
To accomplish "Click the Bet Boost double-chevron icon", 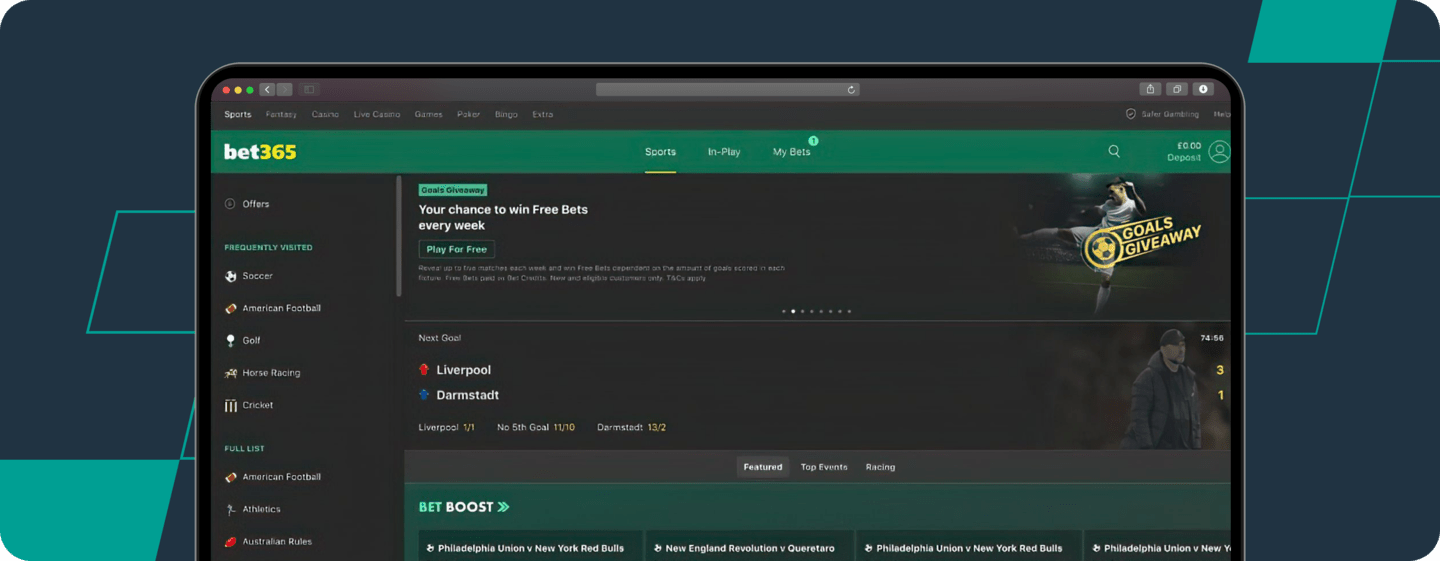I will pyautogui.click(x=503, y=507).
